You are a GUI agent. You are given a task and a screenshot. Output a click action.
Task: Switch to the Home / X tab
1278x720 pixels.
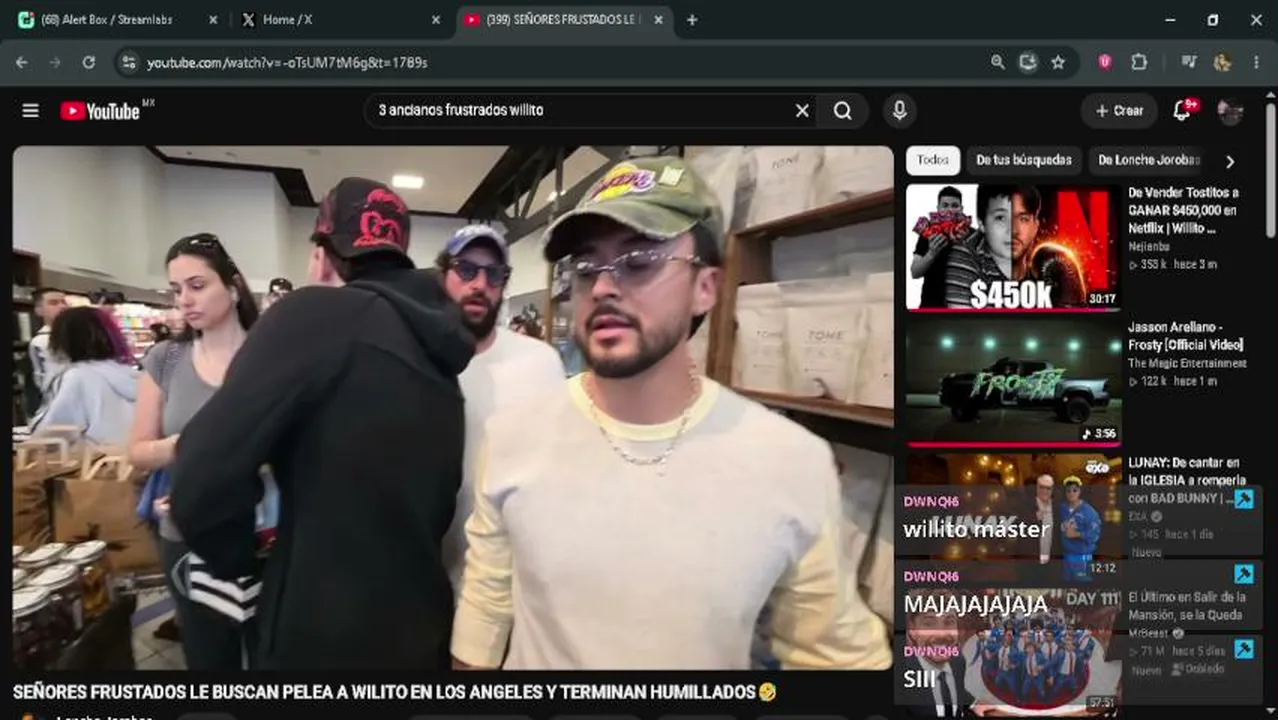coord(340,20)
